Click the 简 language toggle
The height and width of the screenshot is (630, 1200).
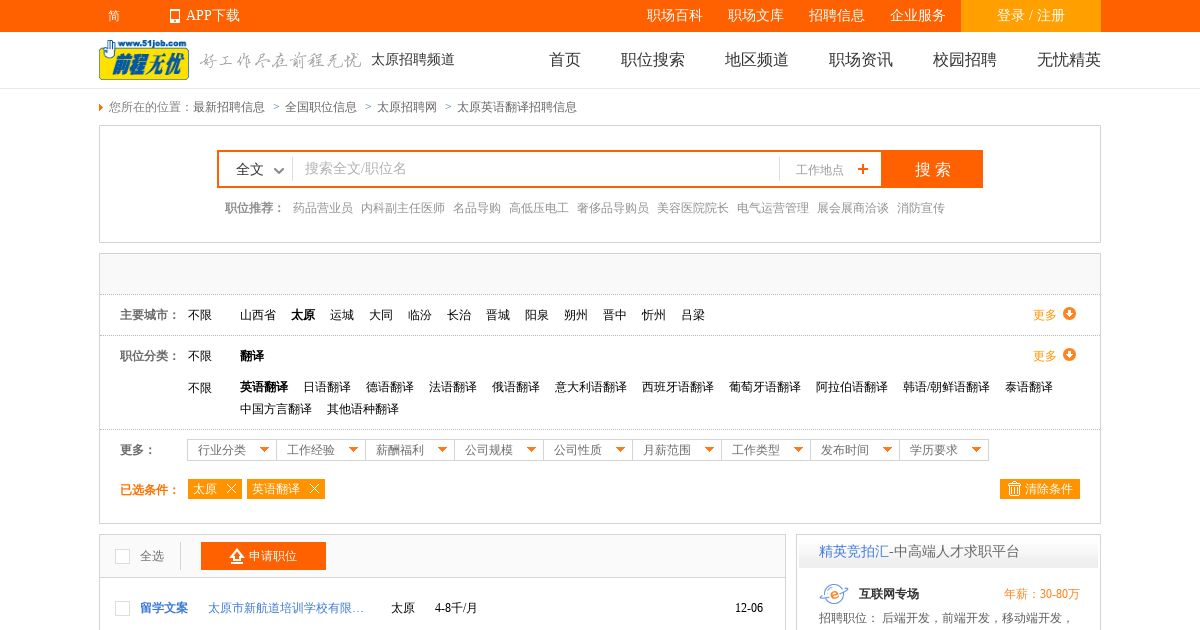coord(114,16)
